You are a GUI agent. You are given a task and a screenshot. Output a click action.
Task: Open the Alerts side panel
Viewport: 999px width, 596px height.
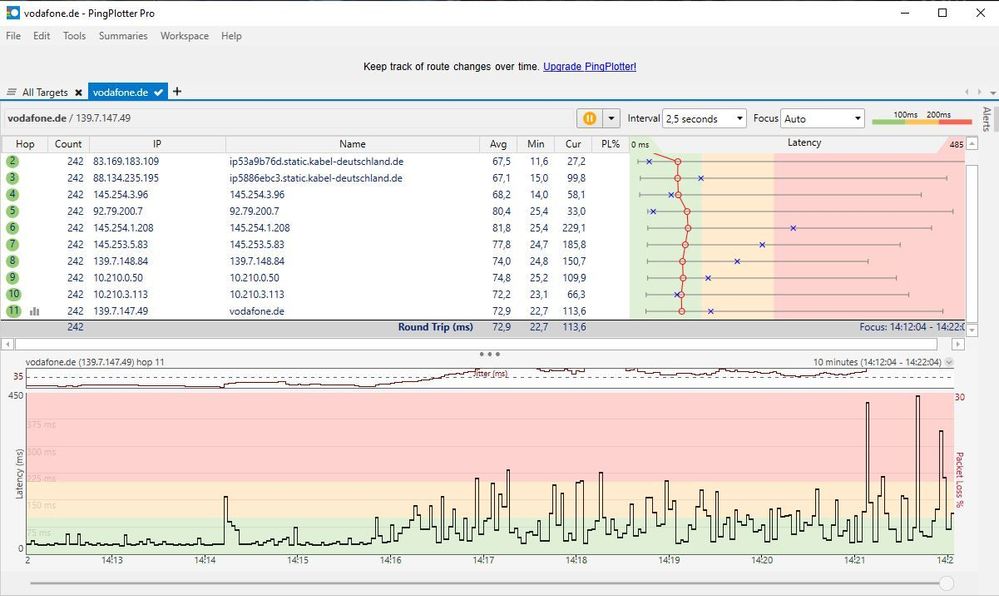tap(986, 120)
